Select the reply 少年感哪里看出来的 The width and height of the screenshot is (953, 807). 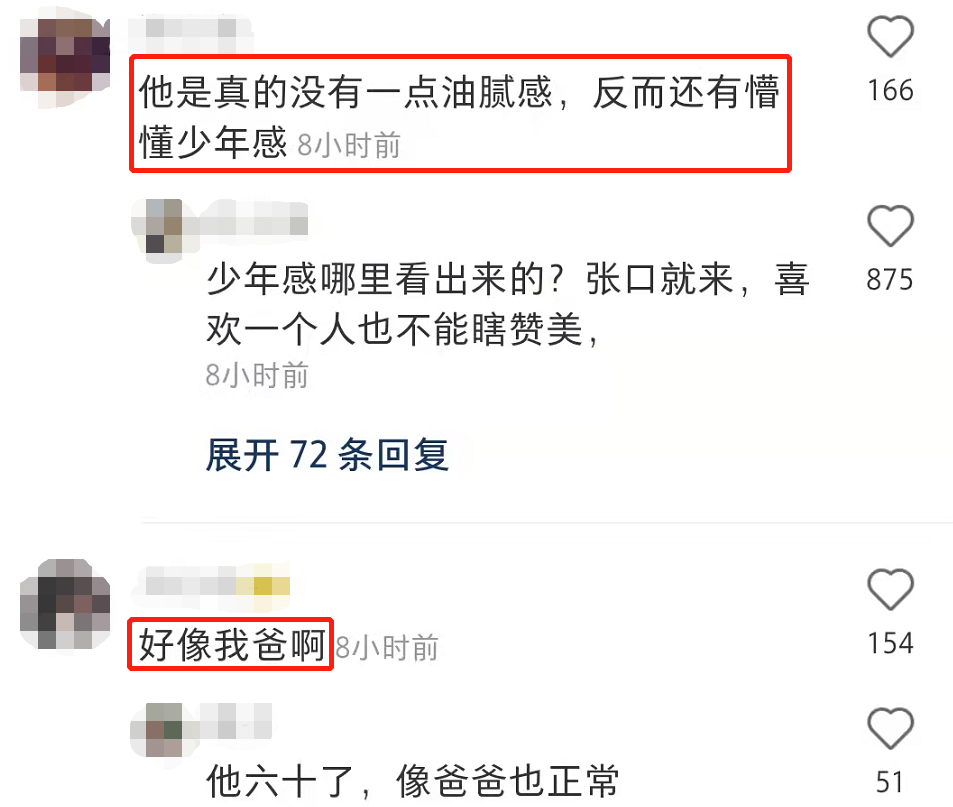click(x=507, y=304)
